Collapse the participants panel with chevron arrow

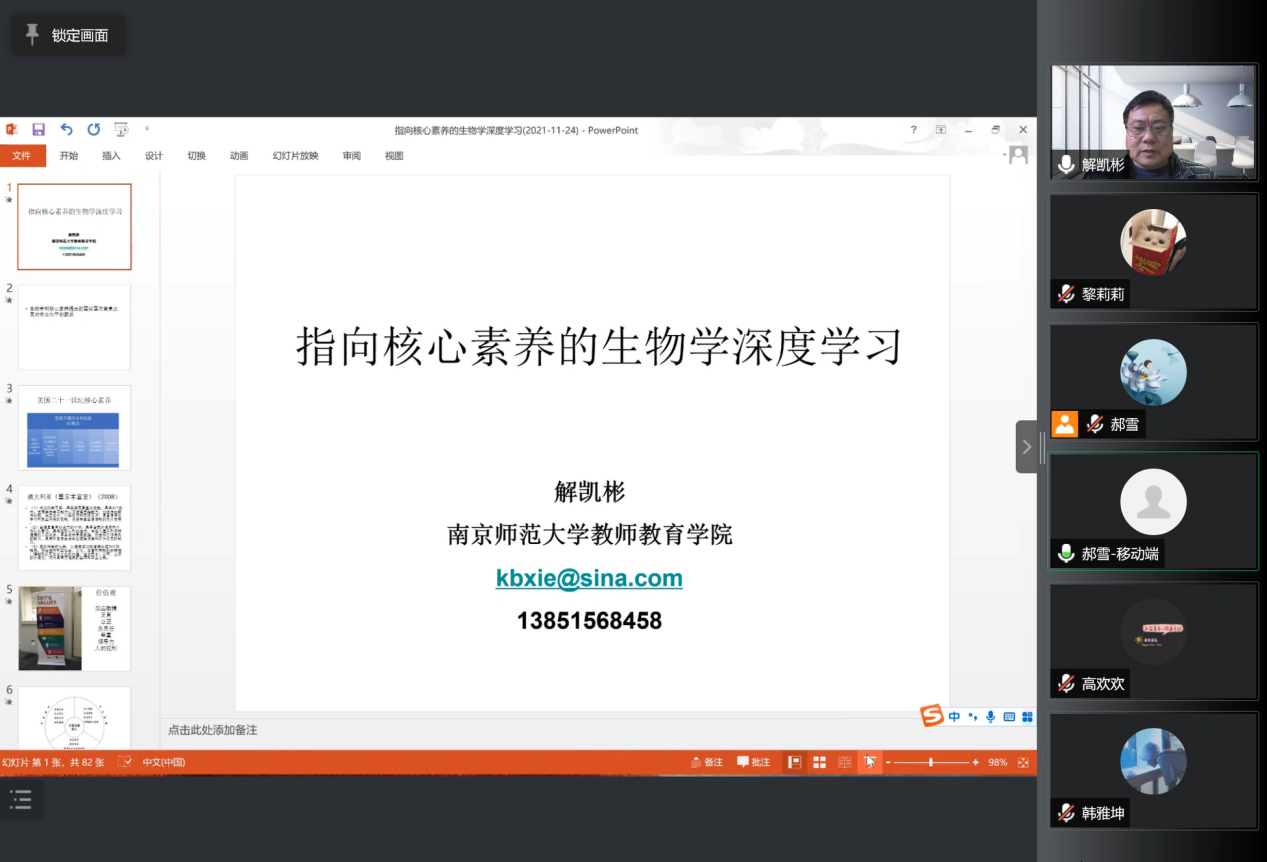pos(1026,447)
